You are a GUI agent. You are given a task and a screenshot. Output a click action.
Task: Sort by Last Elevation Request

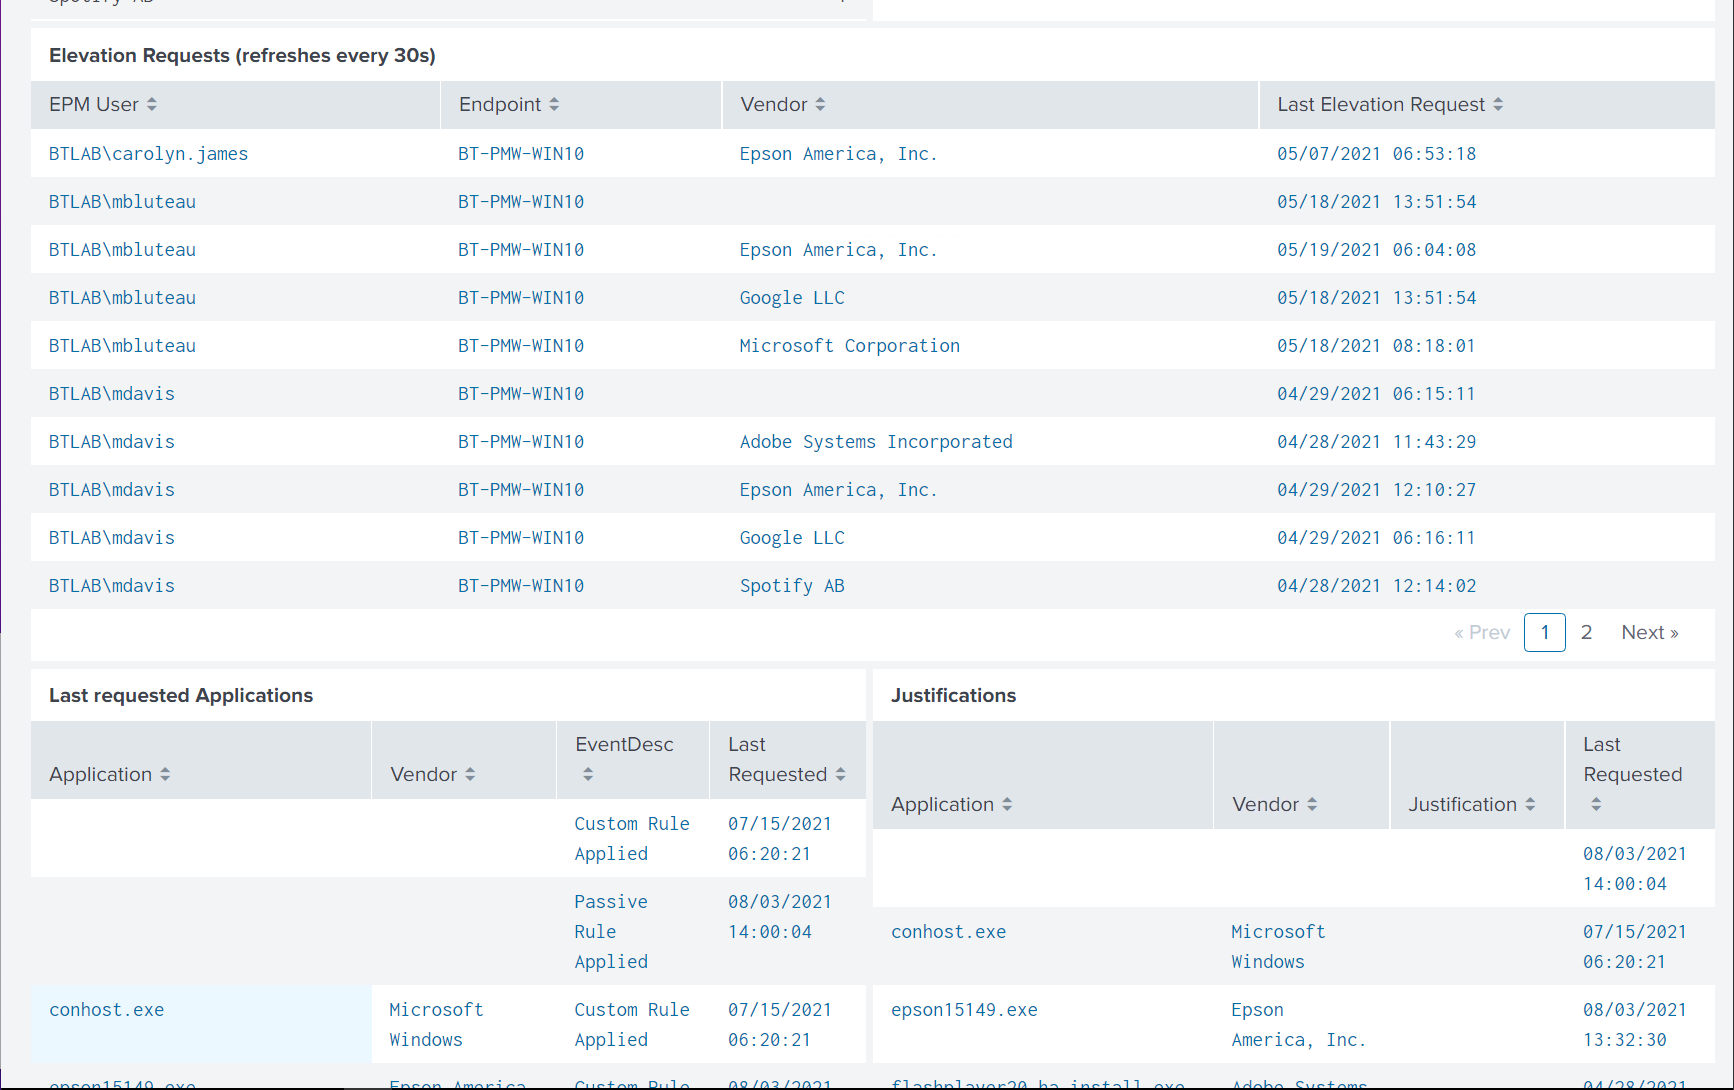[1390, 104]
